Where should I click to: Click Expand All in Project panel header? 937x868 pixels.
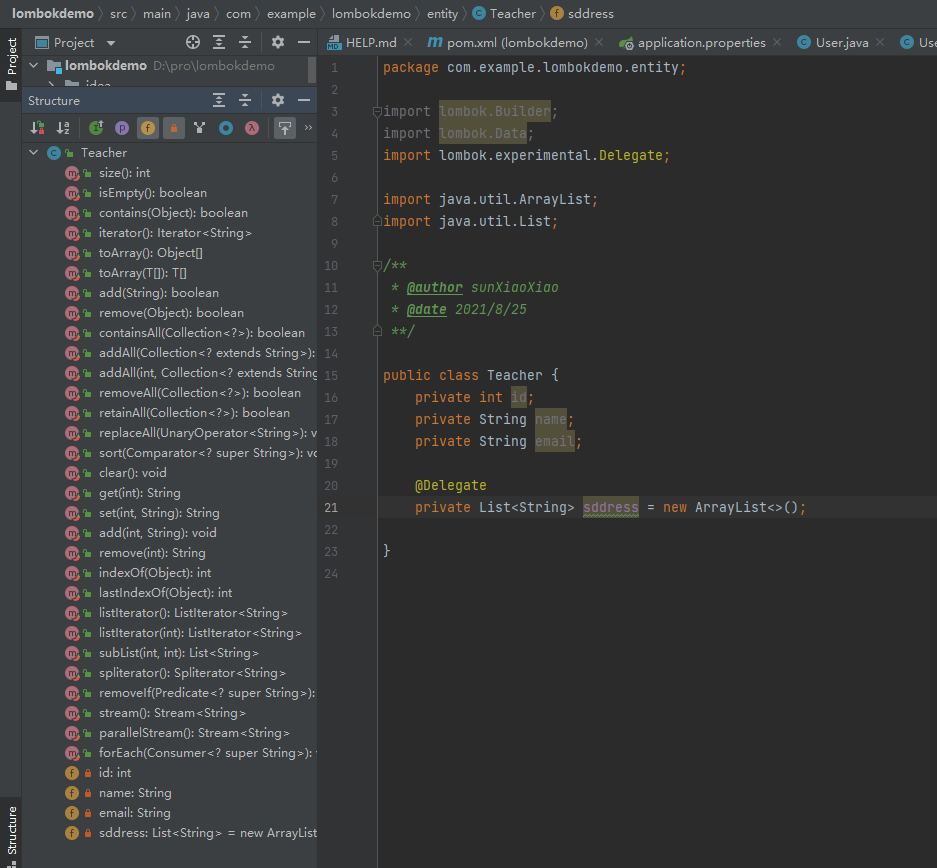click(x=219, y=42)
